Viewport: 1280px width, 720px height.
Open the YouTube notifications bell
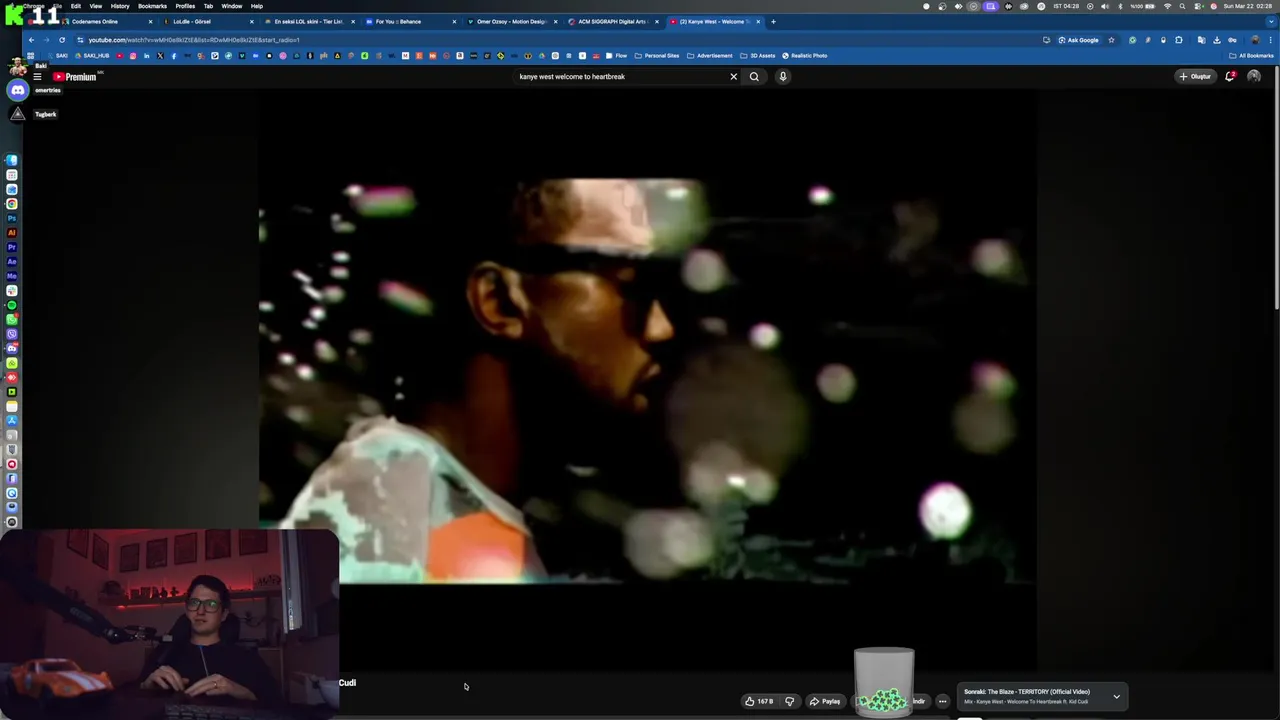pos(1230,76)
